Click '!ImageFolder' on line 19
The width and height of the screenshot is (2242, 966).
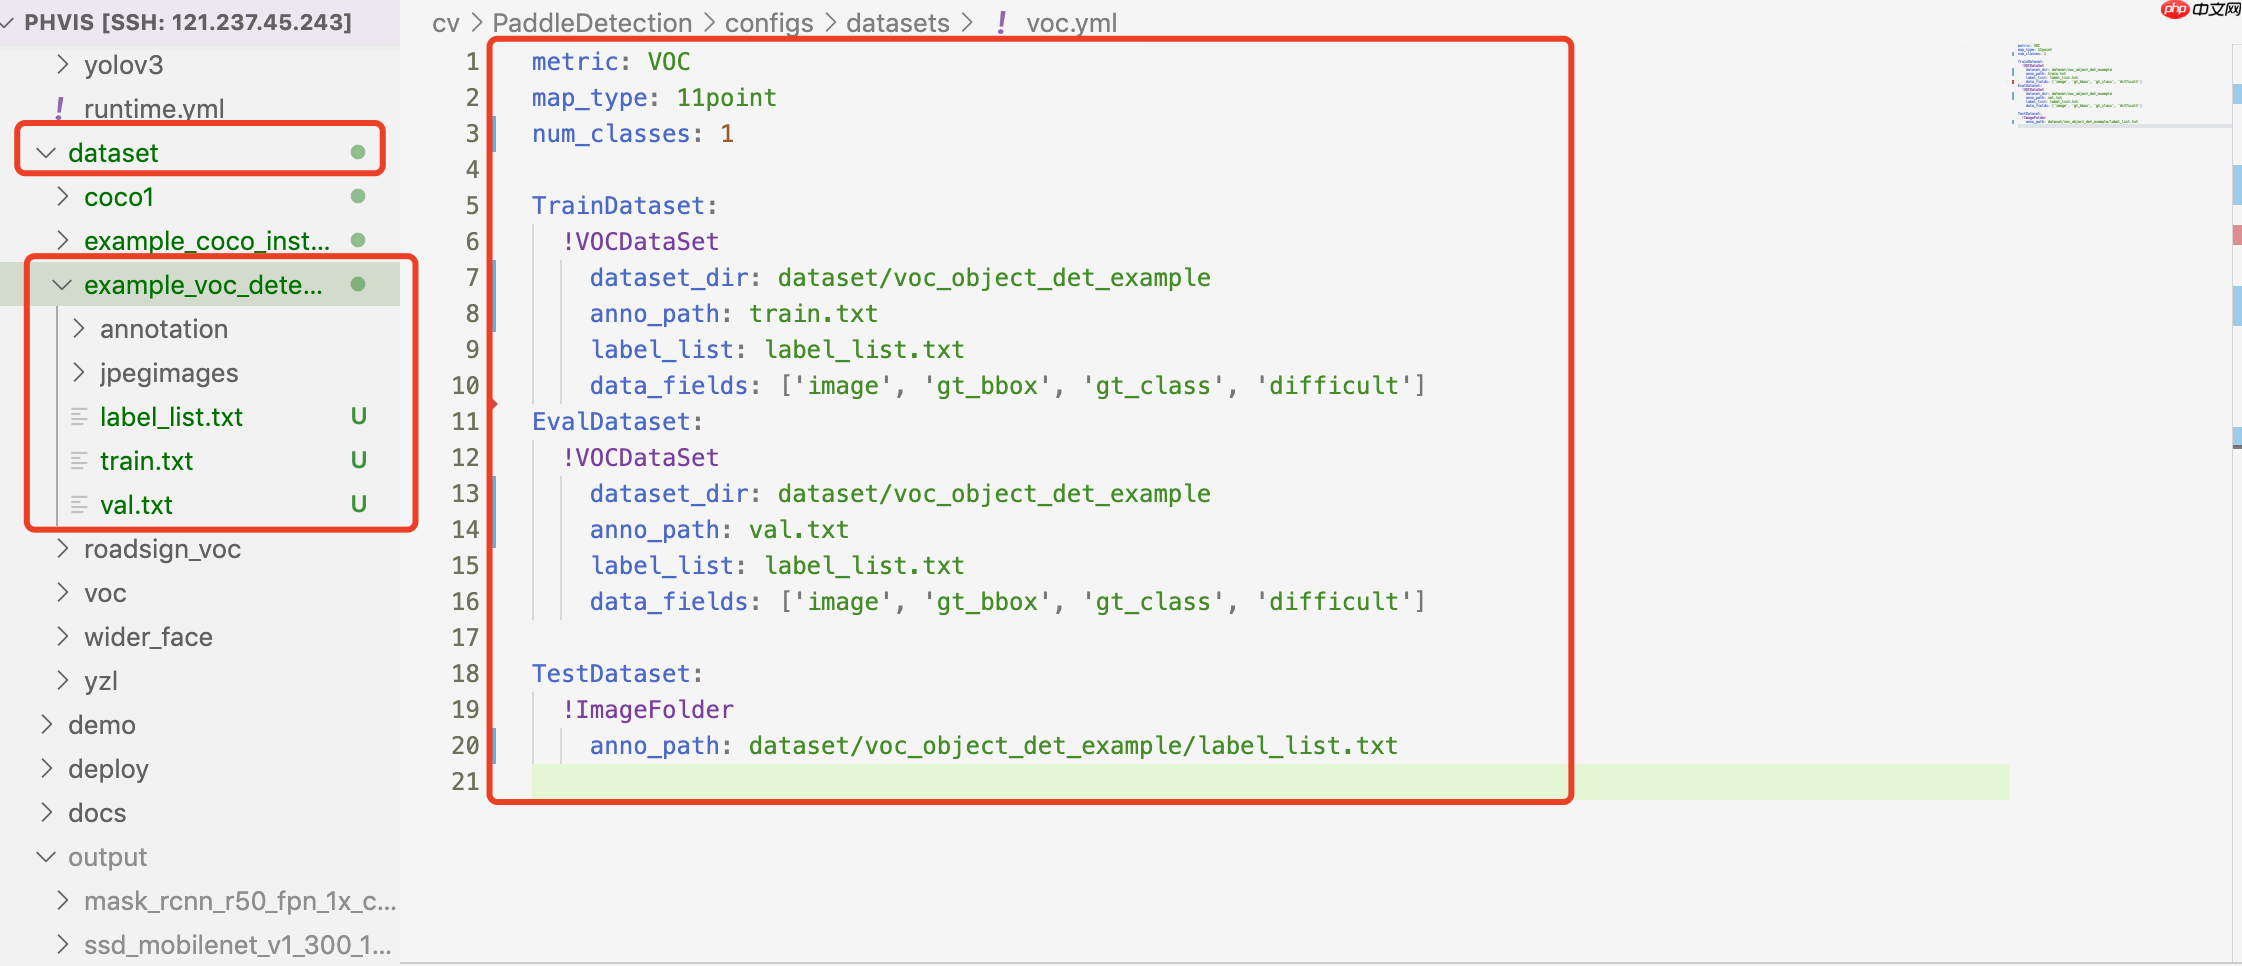pyautogui.click(x=647, y=710)
